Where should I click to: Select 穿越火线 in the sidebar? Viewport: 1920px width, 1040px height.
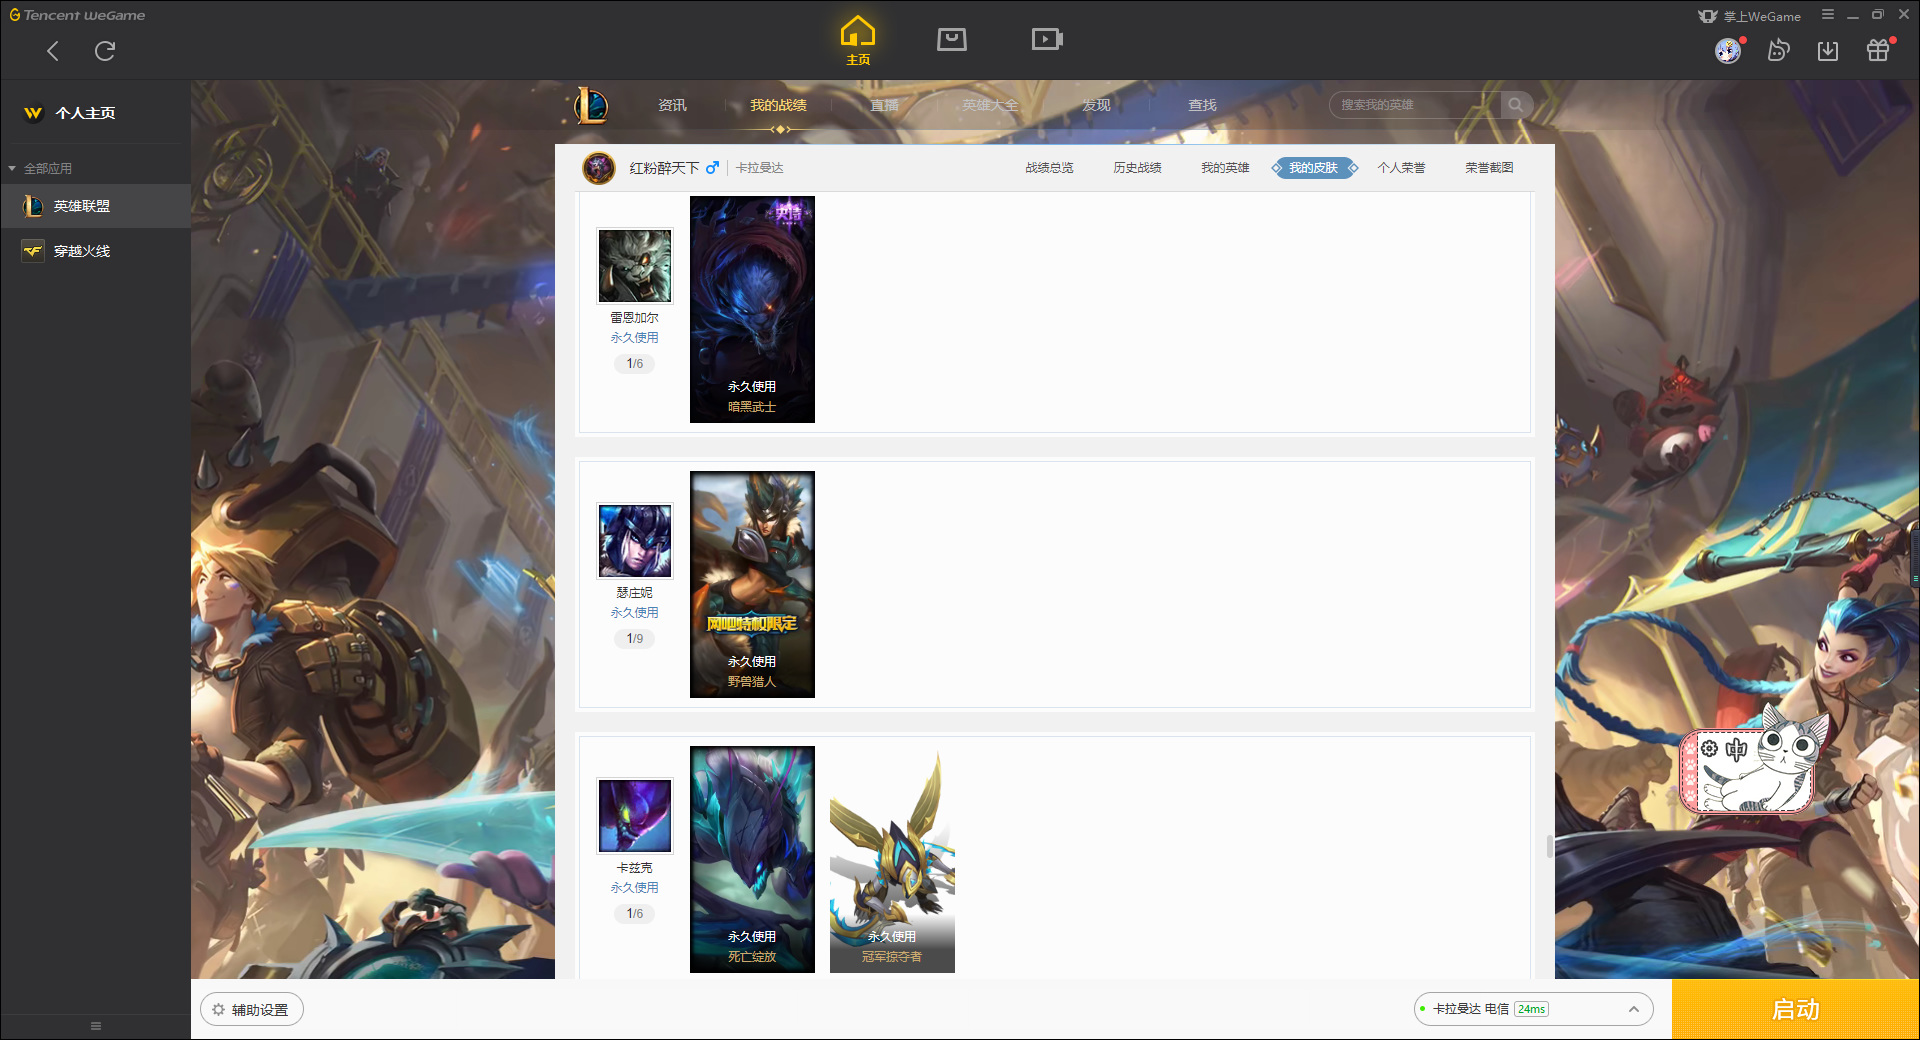95,251
